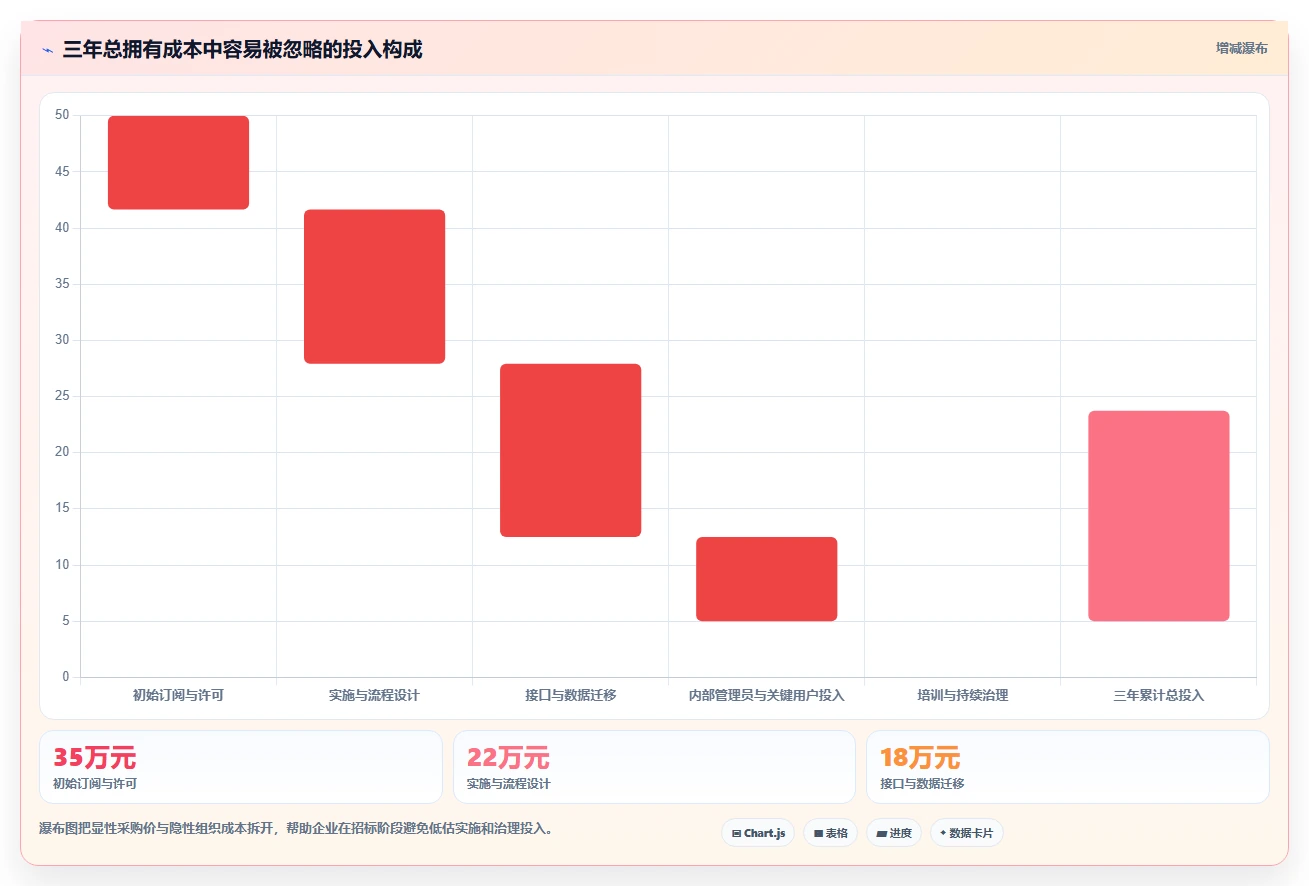Click the y-axis value 0
Image resolution: width=1309 pixels, height=886 pixels.
point(66,677)
